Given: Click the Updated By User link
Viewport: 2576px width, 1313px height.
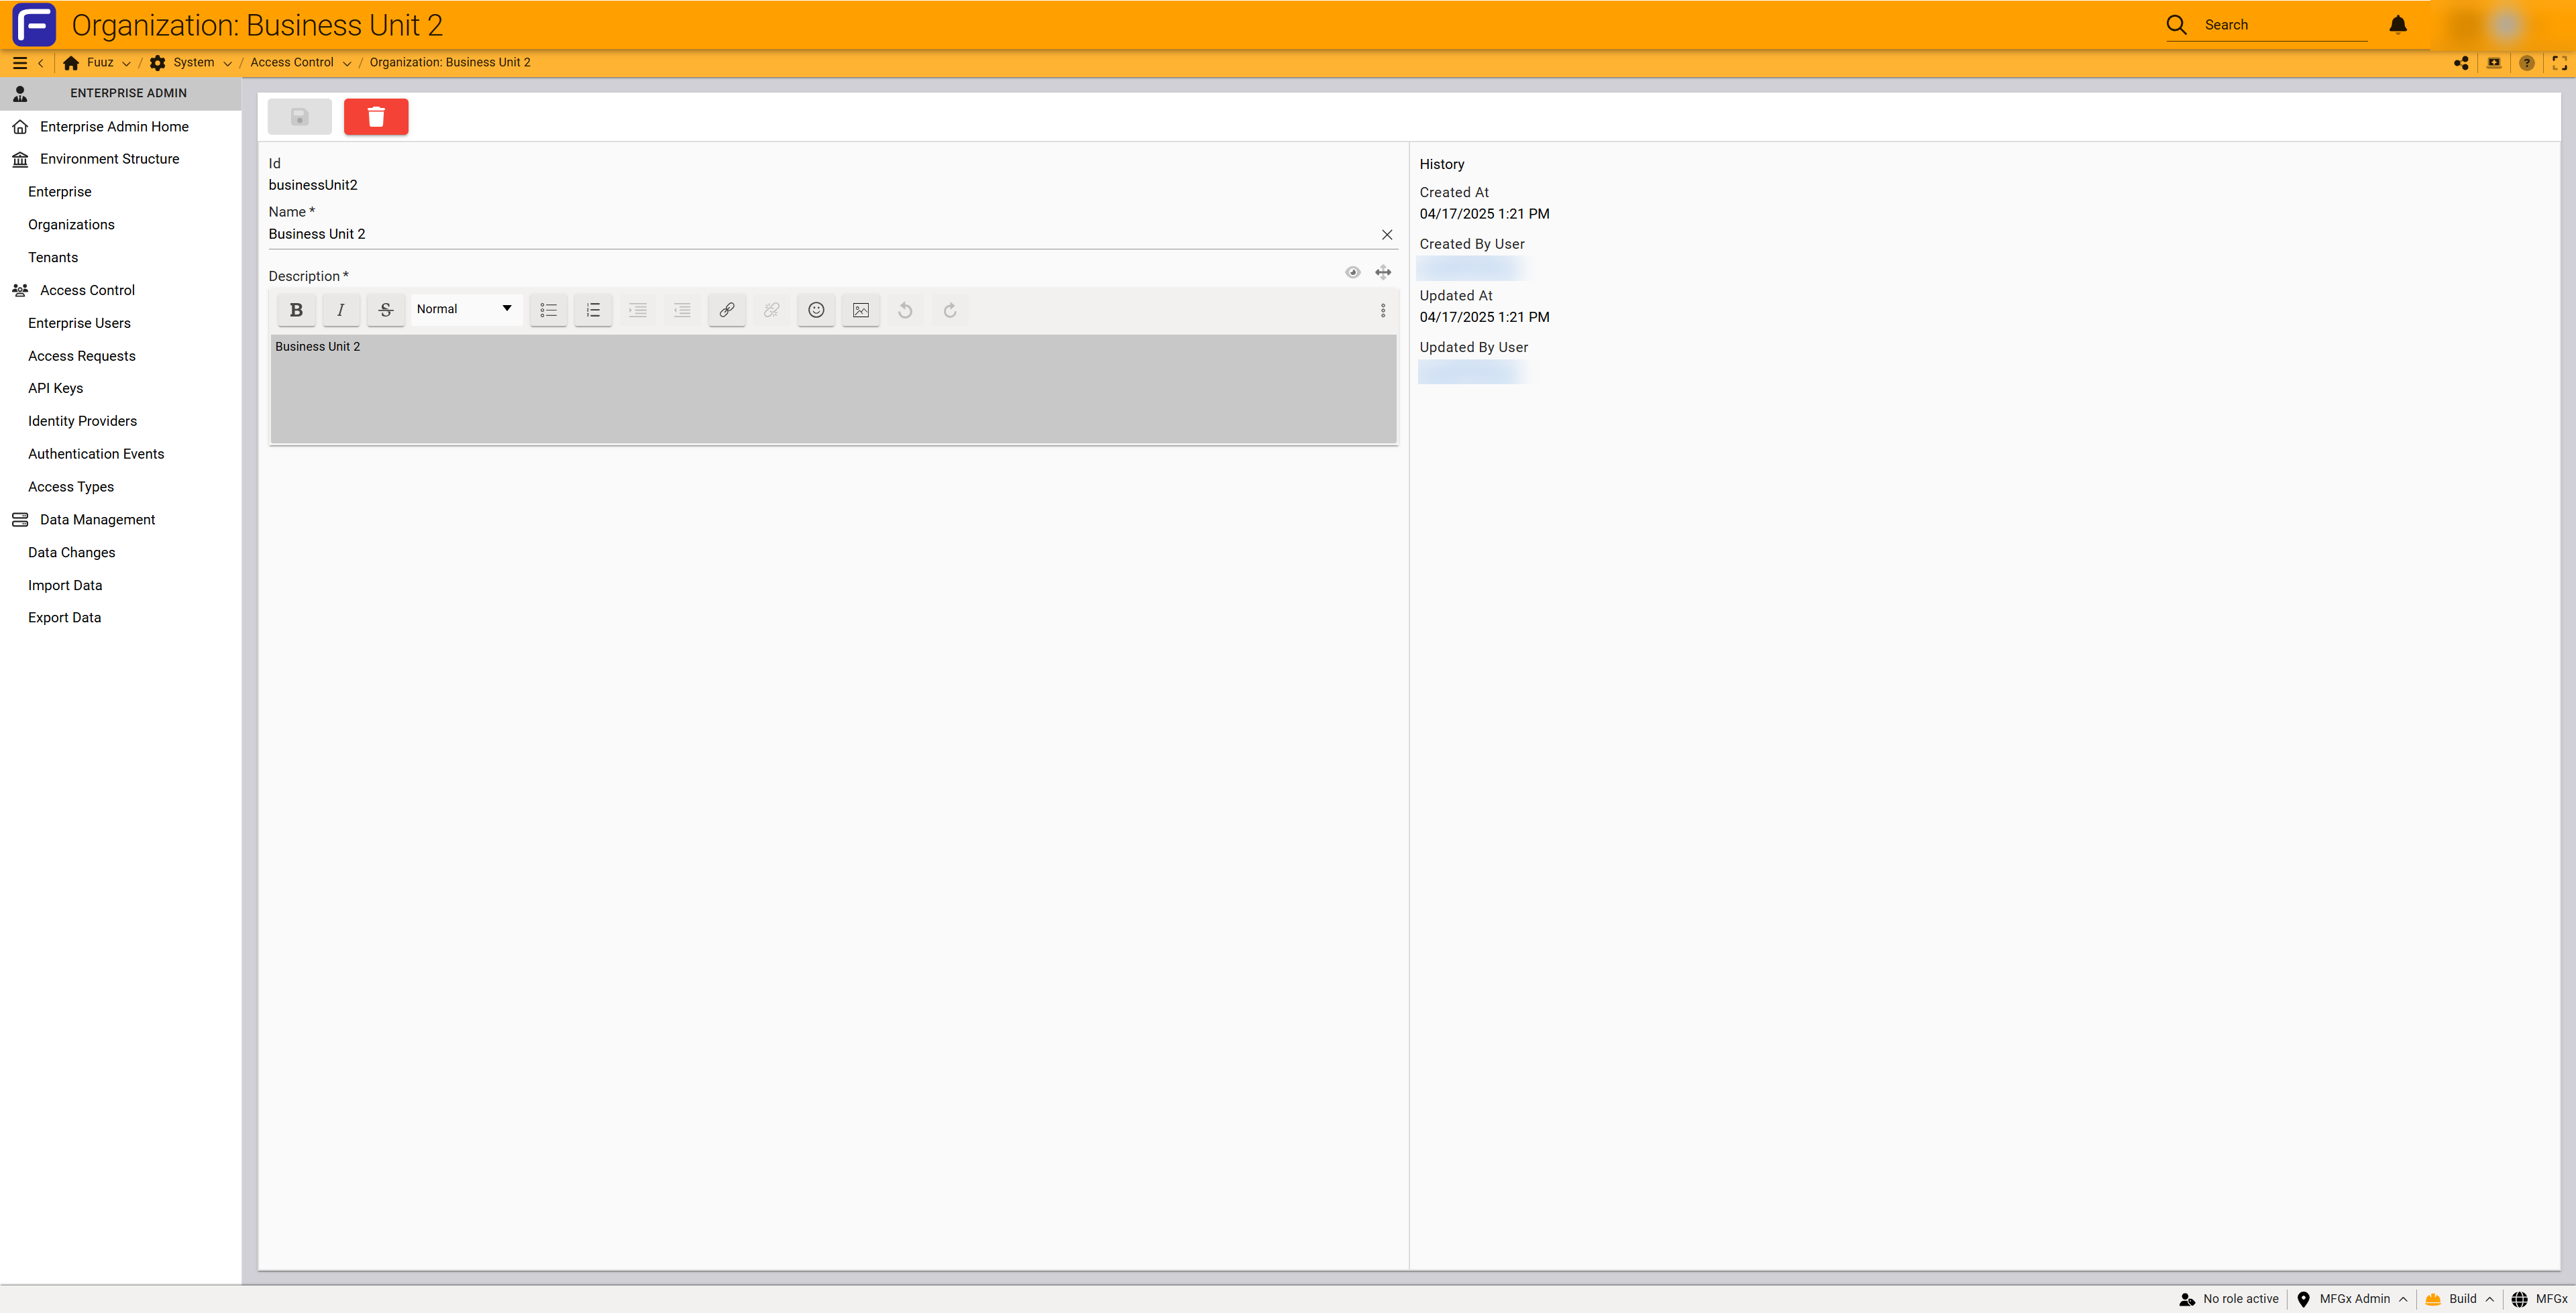Looking at the screenshot, I should [1470, 373].
